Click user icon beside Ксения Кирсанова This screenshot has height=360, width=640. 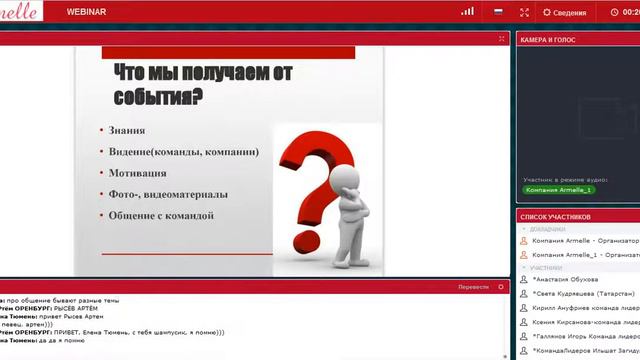tap(524, 322)
